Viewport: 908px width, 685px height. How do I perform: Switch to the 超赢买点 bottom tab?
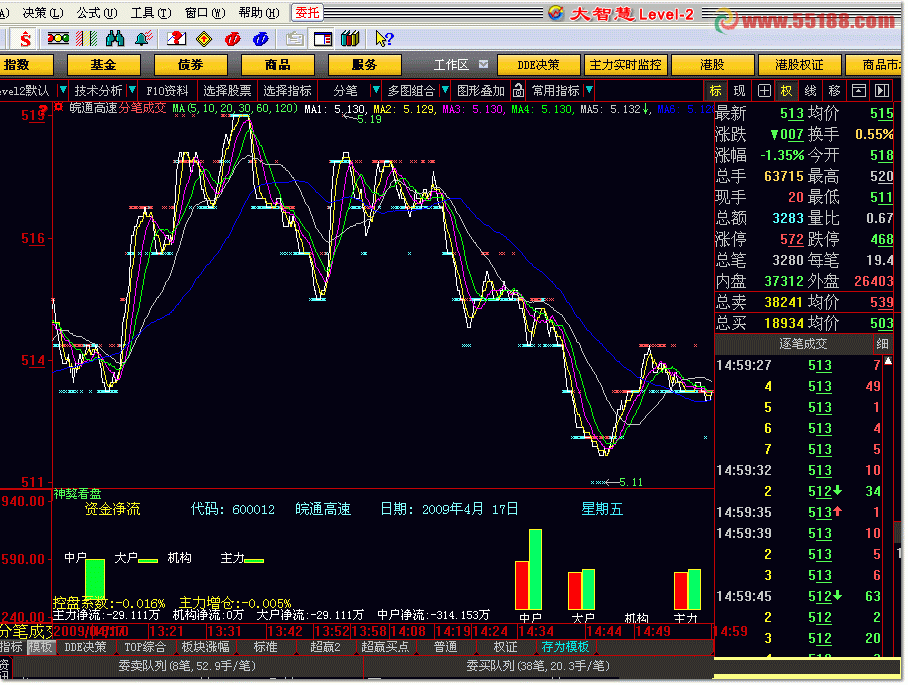(385, 647)
